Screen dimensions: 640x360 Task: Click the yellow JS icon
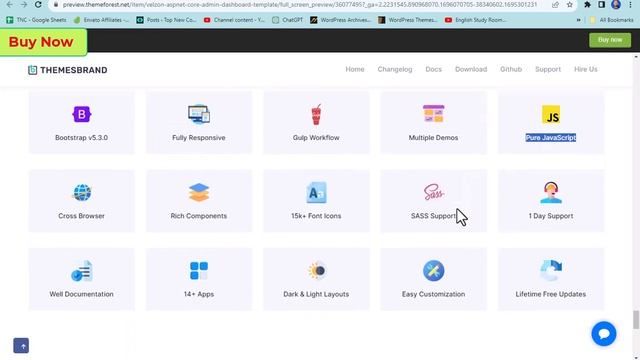(551, 114)
